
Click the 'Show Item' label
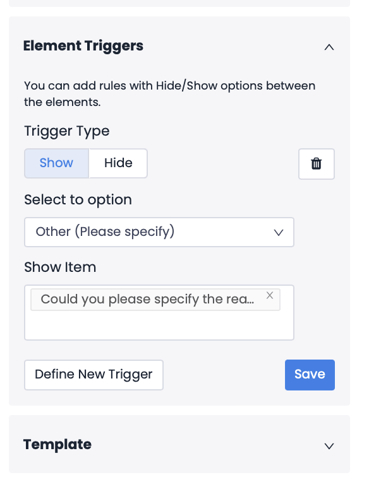pos(60,267)
